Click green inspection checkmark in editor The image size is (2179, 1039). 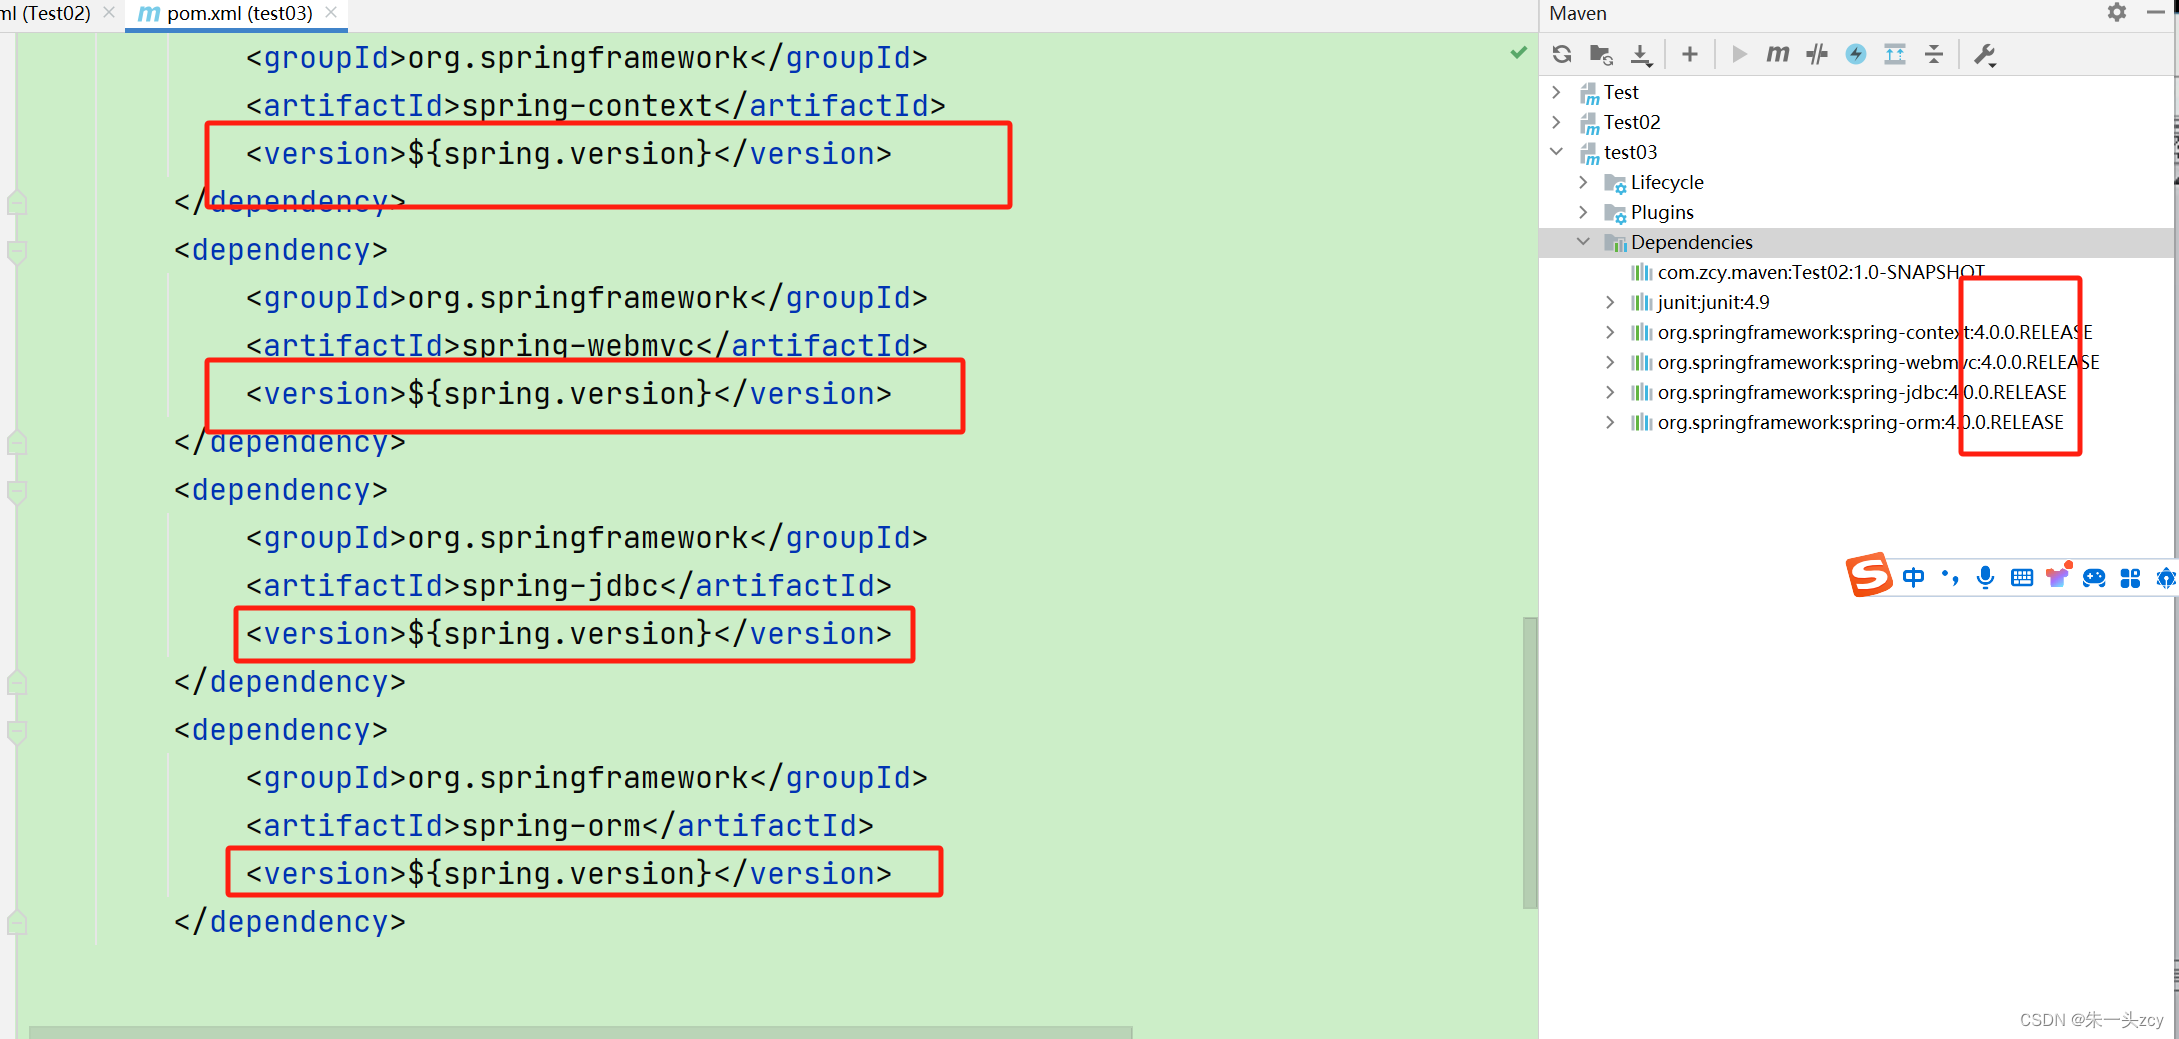click(x=1518, y=52)
